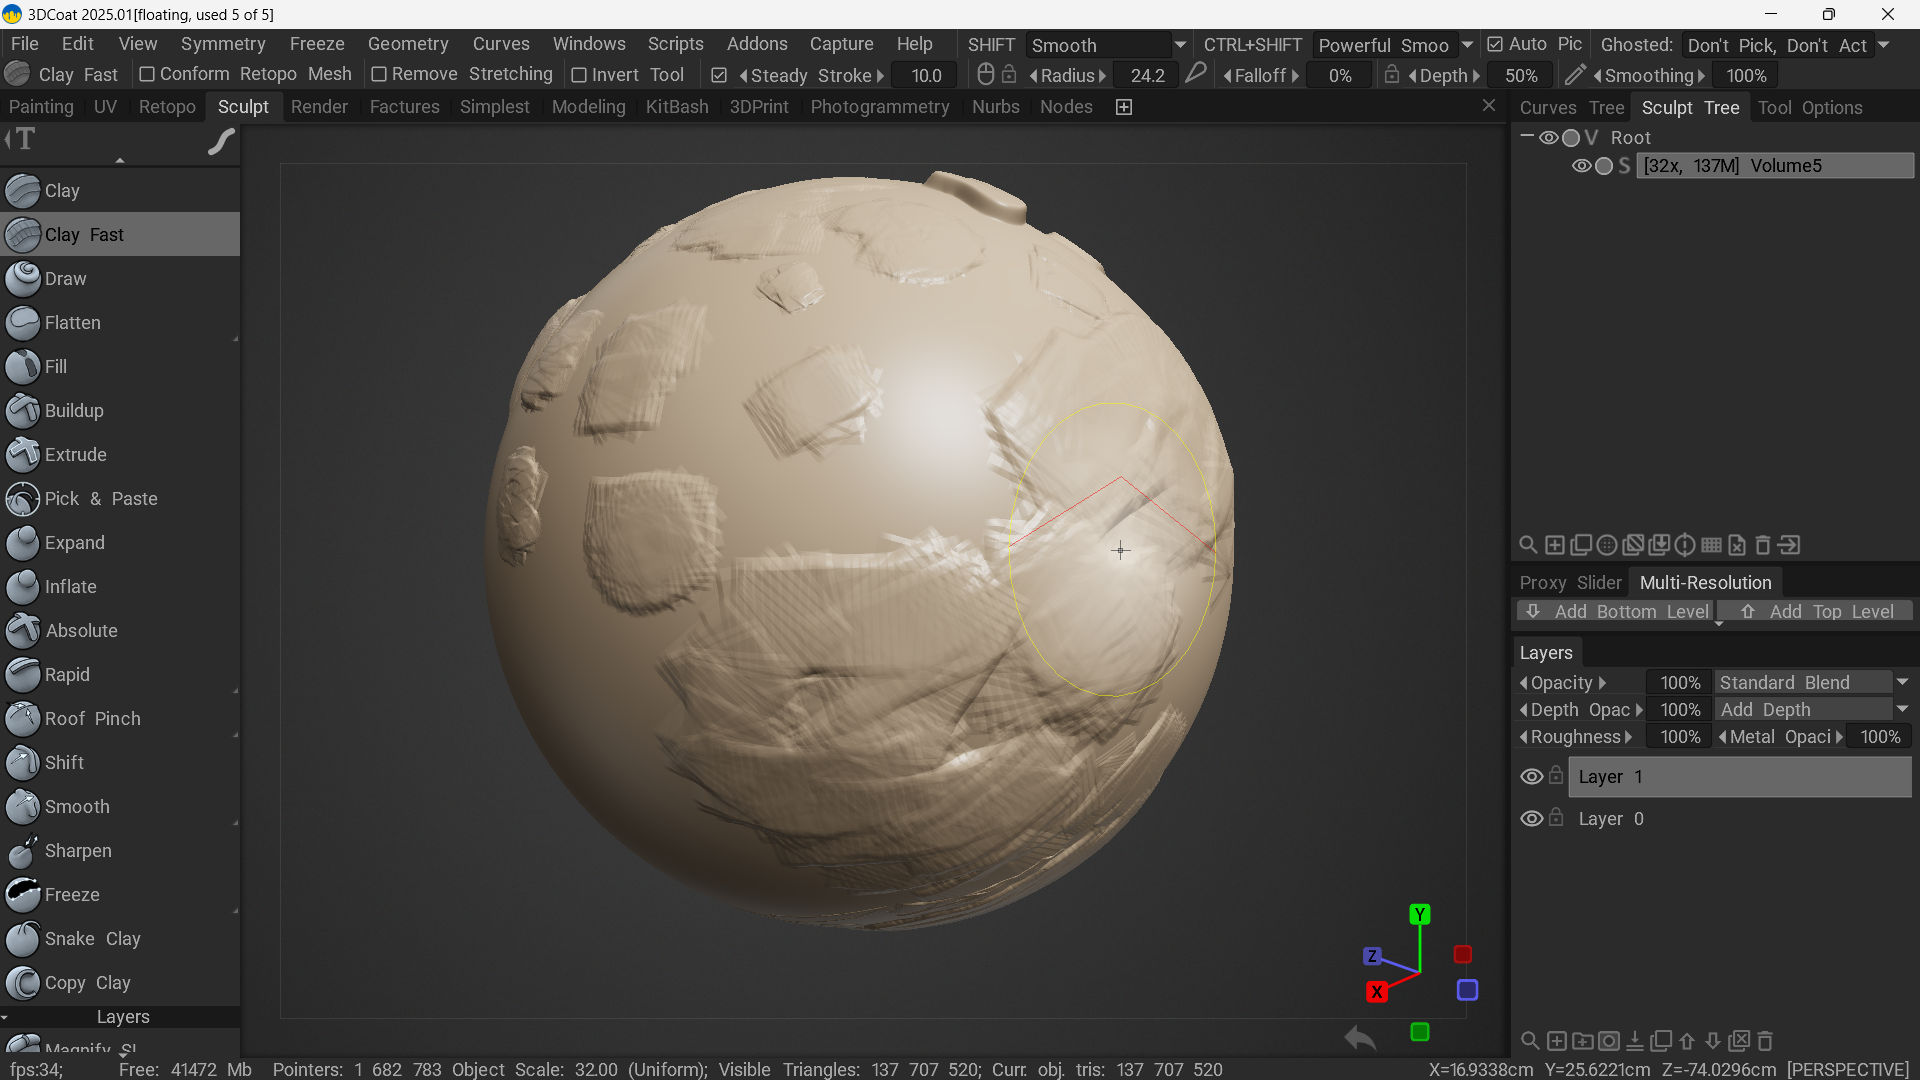Switch to the Retopo workspace tab

(x=167, y=107)
